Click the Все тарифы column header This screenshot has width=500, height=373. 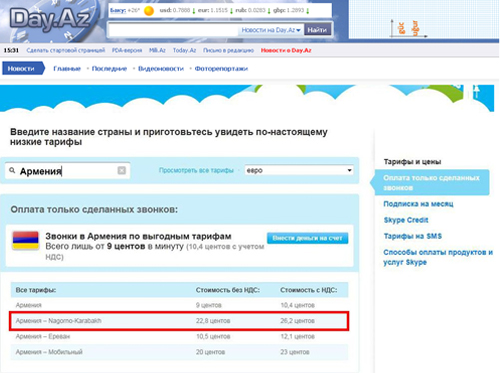(x=36, y=290)
